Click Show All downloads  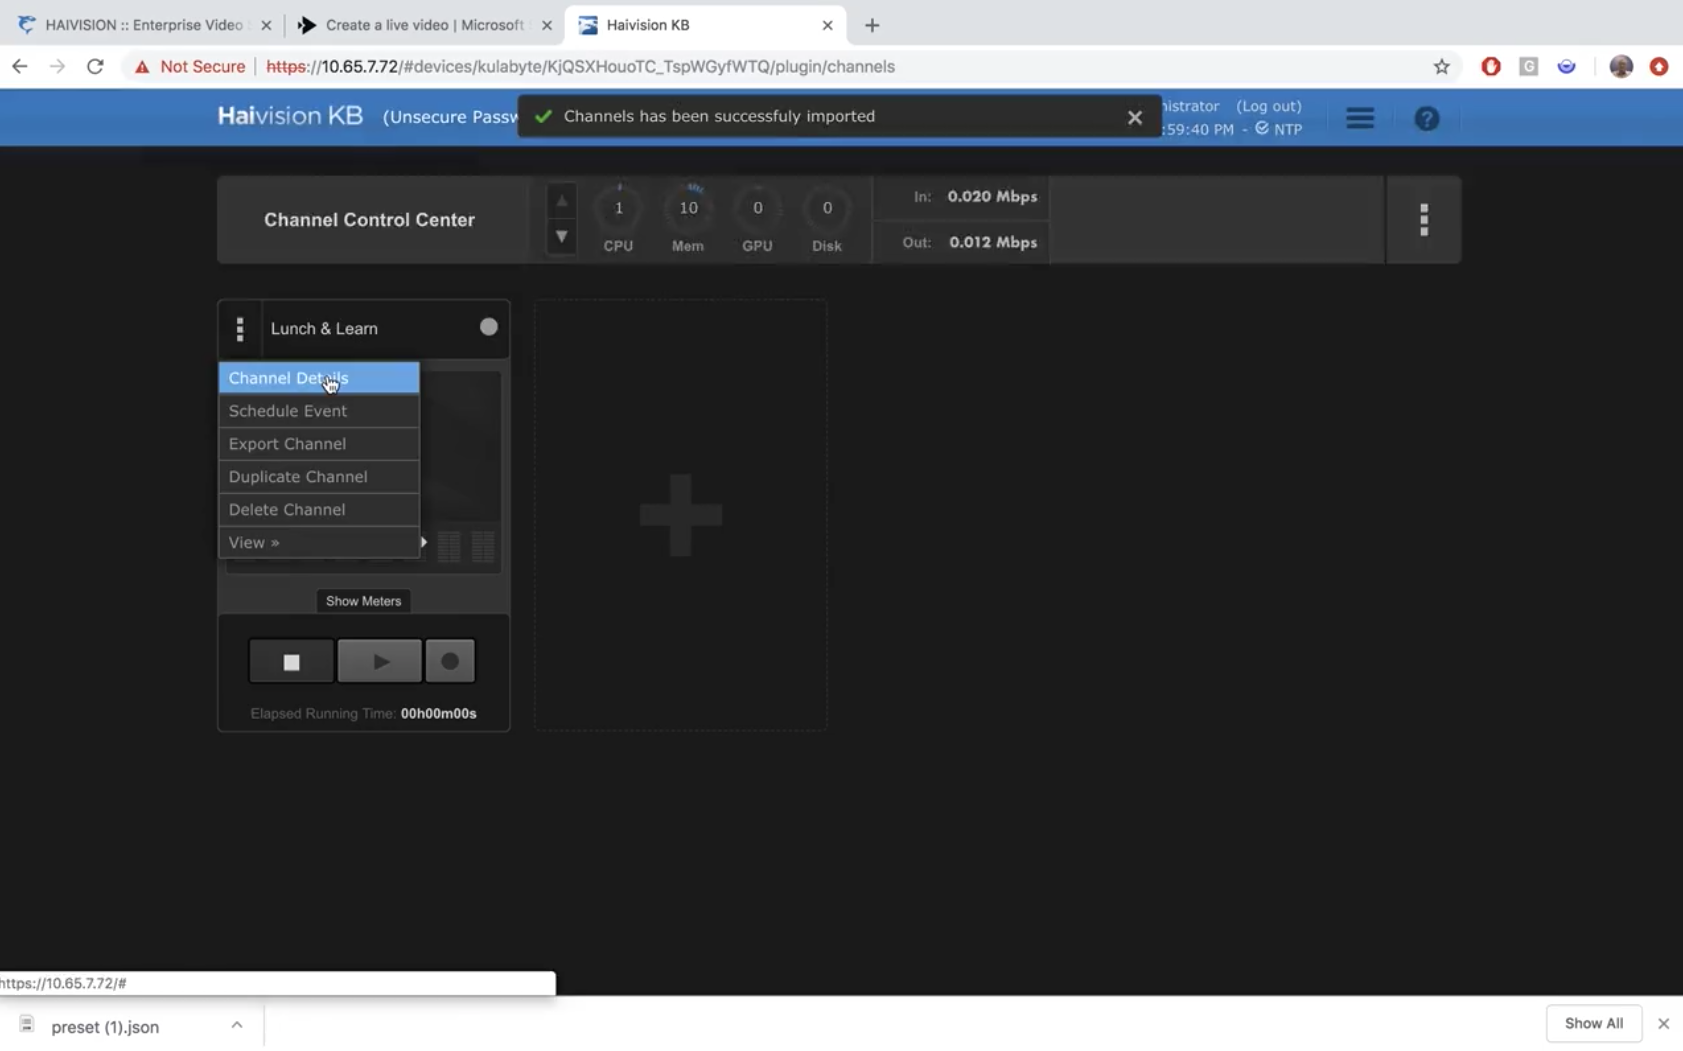(x=1594, y=1024)
